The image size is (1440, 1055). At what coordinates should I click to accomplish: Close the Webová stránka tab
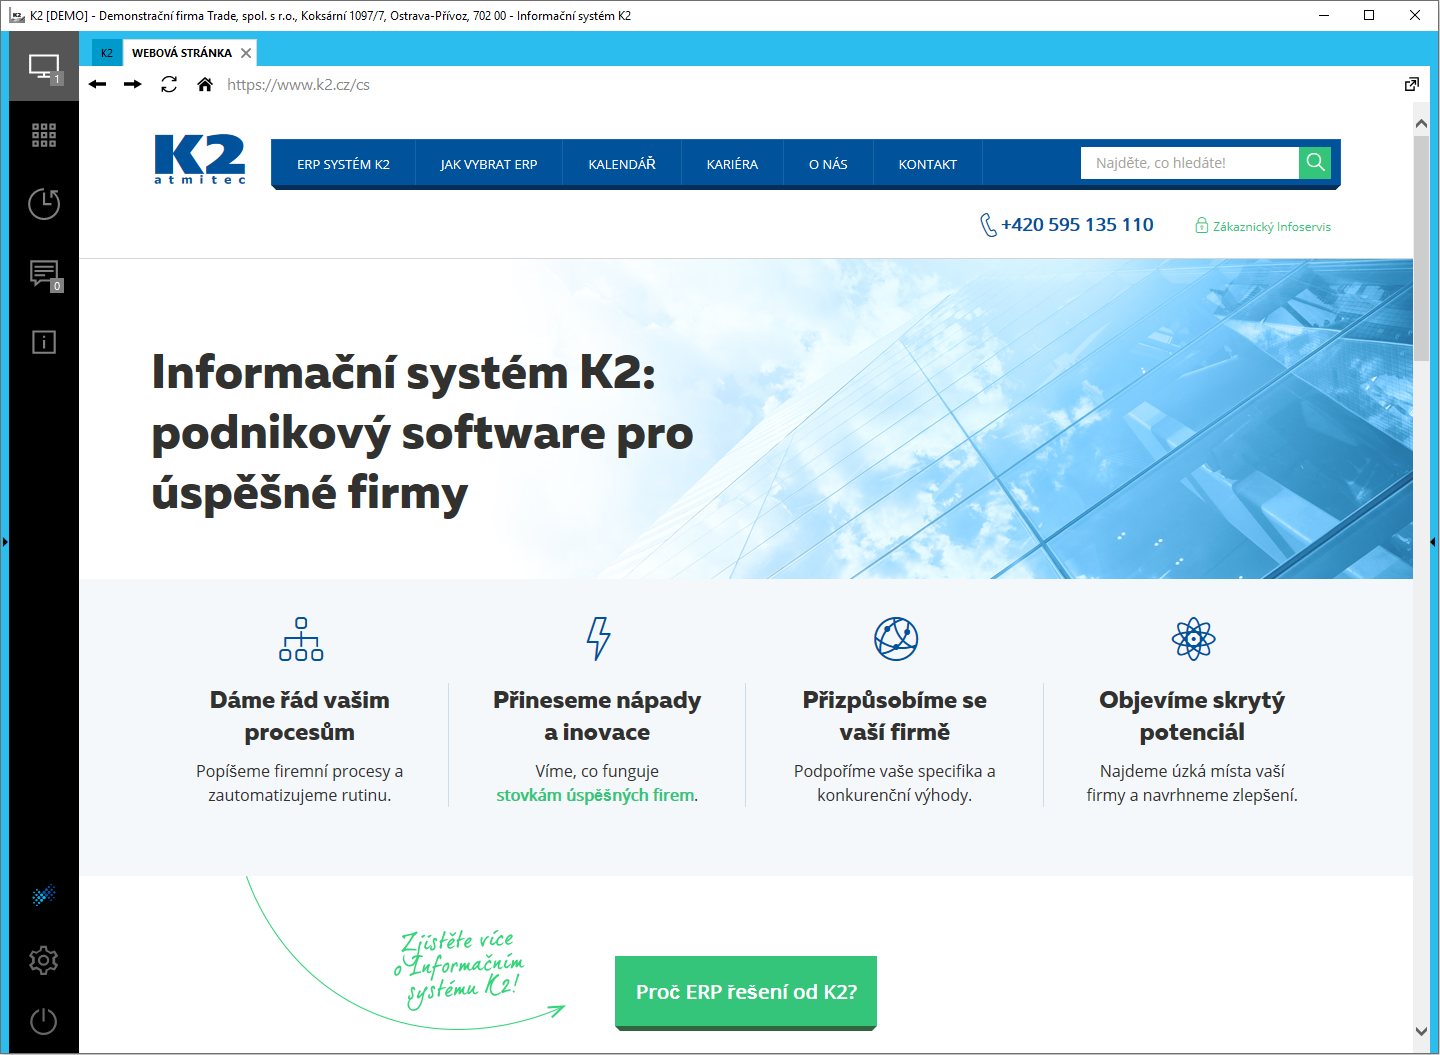[x=246, y=53]
